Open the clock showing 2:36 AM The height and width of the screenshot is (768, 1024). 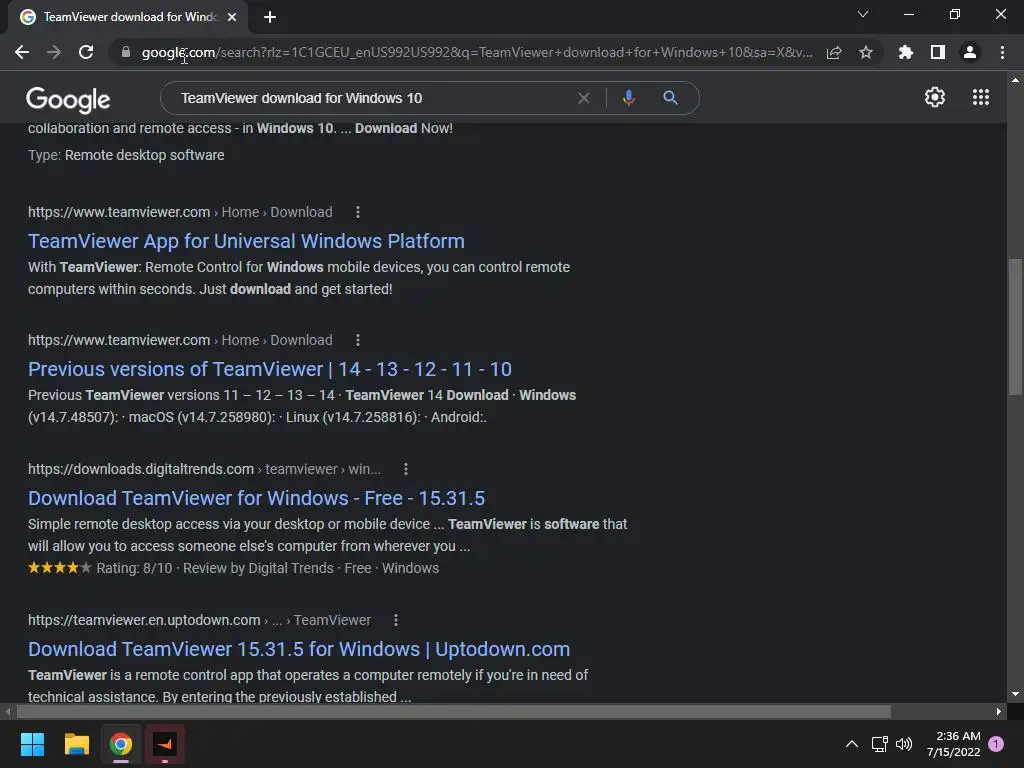pyautogui.click(x=953, y=744)
